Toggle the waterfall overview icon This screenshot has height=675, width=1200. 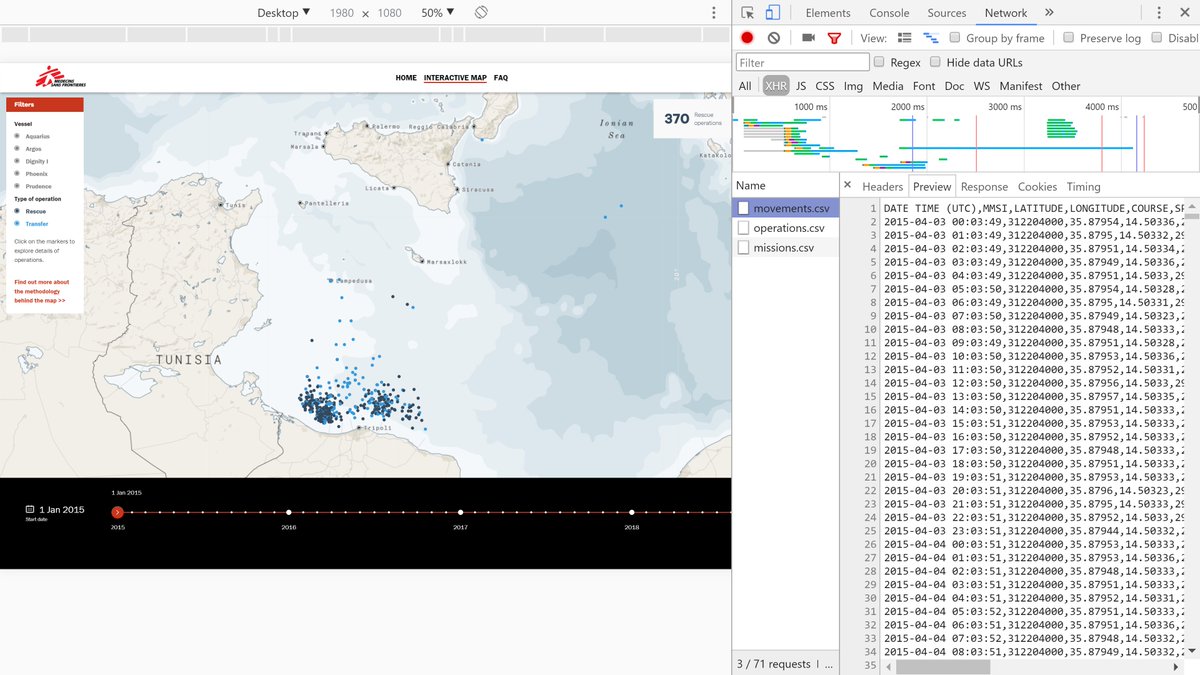tap(931, 38)
